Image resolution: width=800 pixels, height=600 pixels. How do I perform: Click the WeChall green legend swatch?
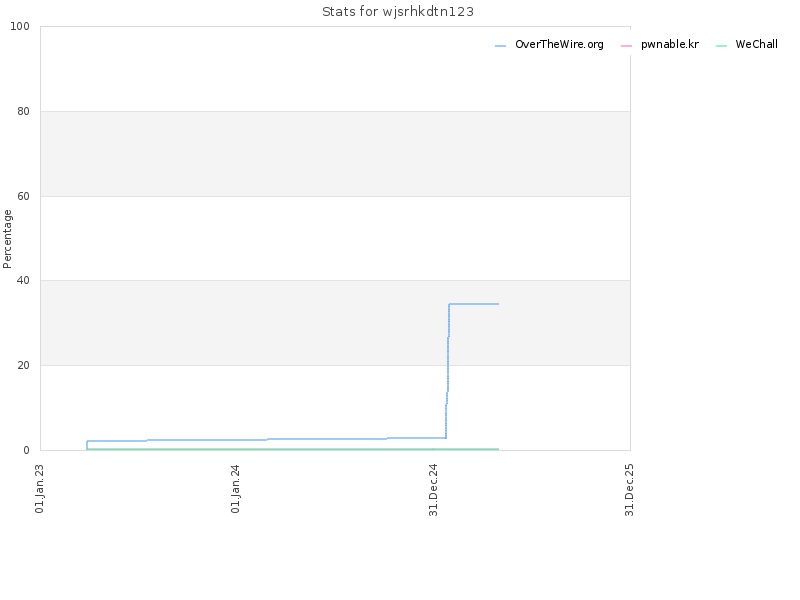click(721, 46)
